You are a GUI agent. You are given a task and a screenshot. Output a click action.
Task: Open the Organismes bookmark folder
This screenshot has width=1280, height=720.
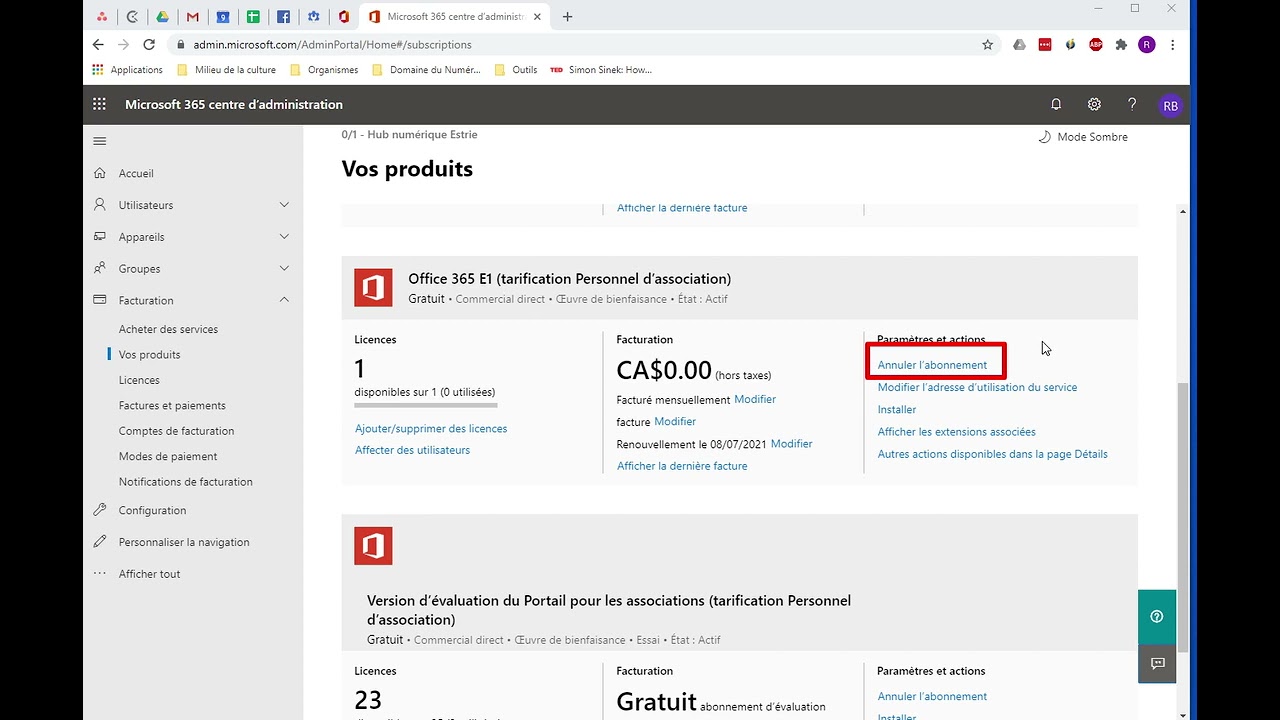(x=324, y=70)
